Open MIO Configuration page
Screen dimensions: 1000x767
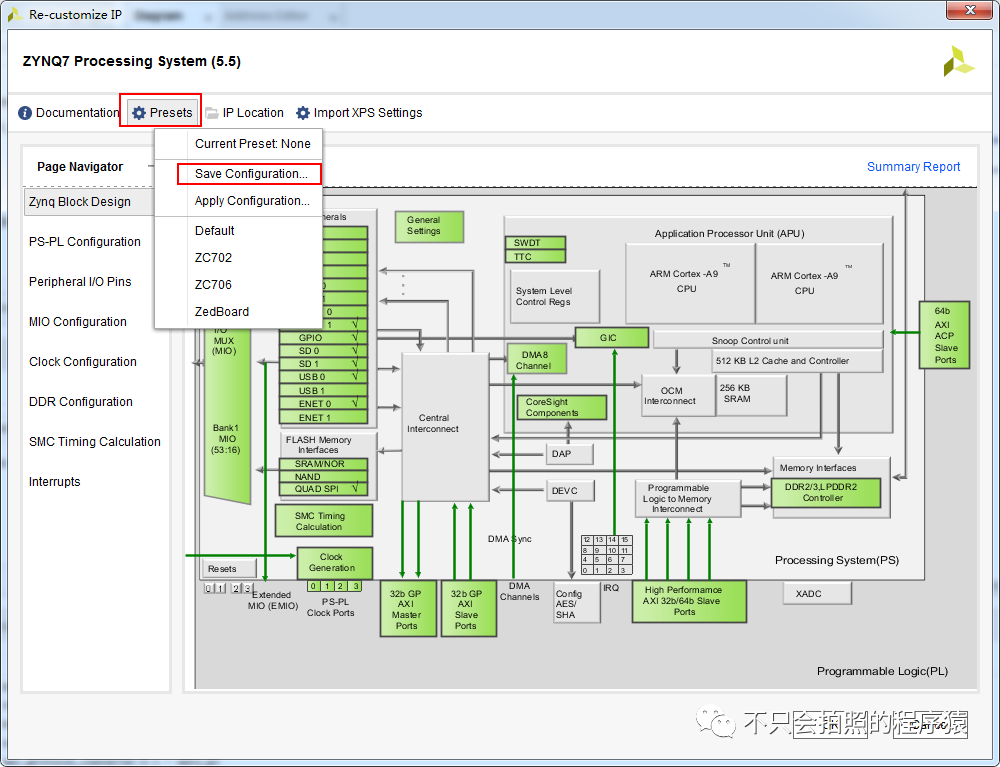point(78,322)
